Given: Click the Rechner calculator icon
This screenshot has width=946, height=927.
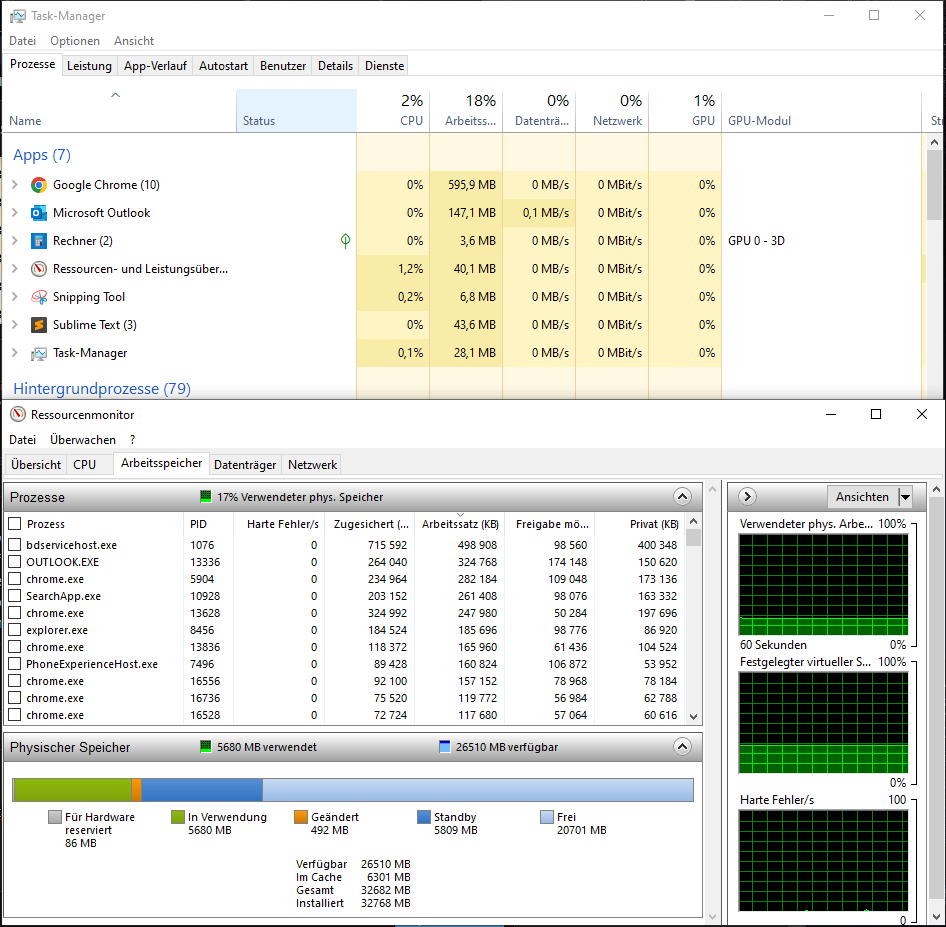Looking at the screenshot, I should coord(39,241).
